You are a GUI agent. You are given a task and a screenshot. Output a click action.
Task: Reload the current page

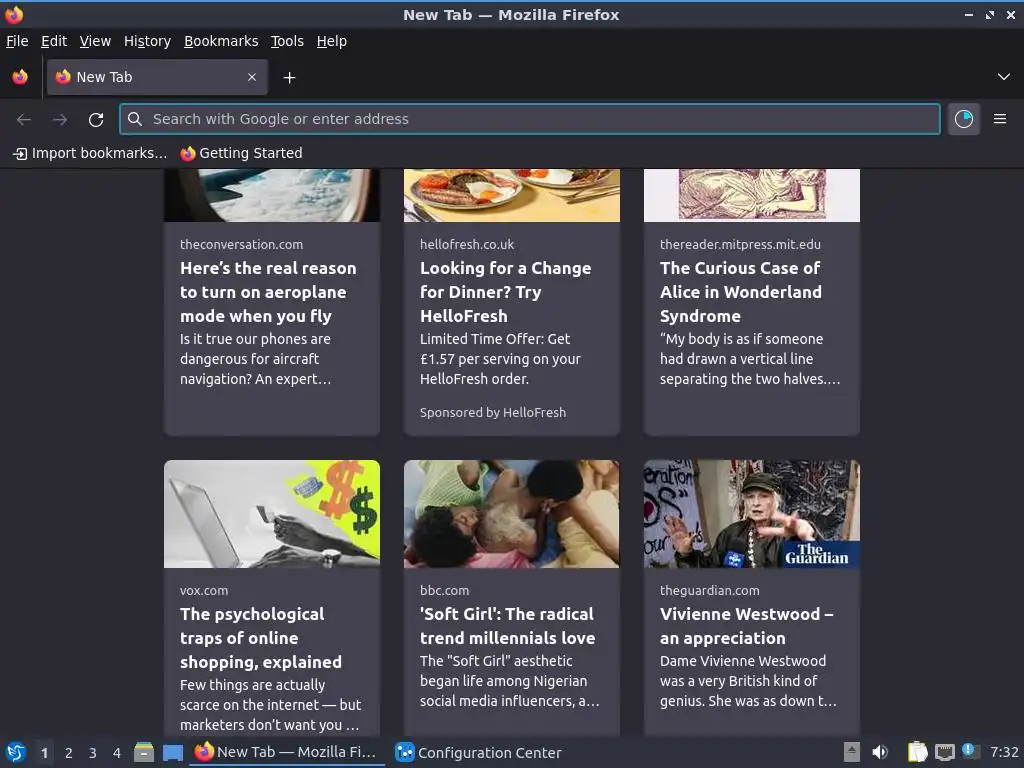(96, 120)
